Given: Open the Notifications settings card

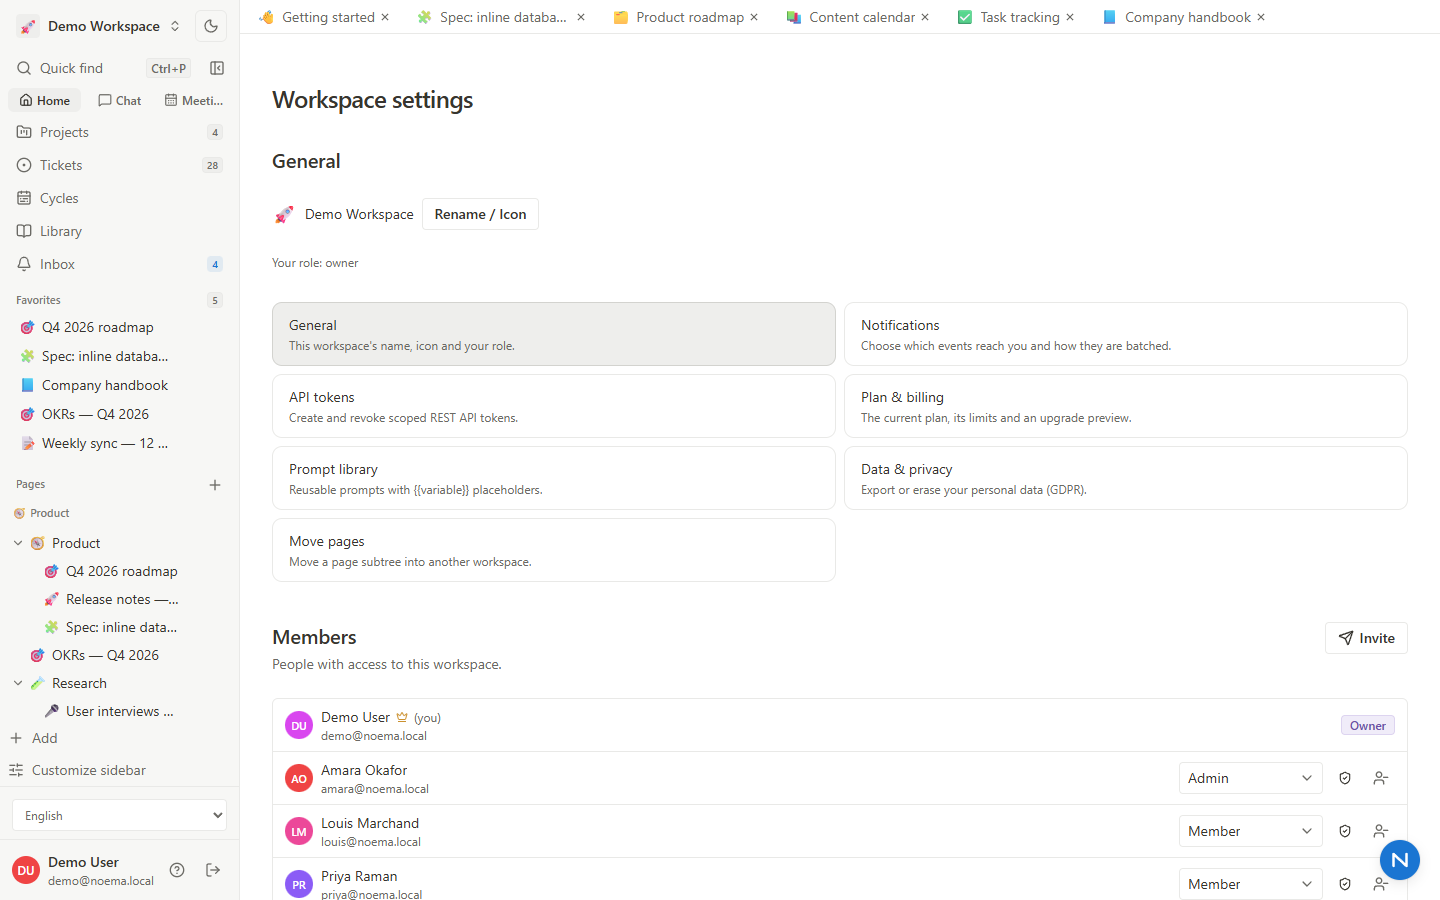Looking at the screenshot, I should (x=1126, y=334).
